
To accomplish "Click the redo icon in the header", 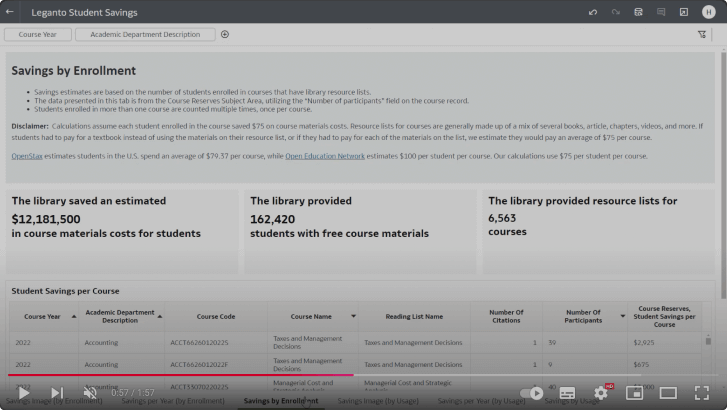I will tap(615, 12).
